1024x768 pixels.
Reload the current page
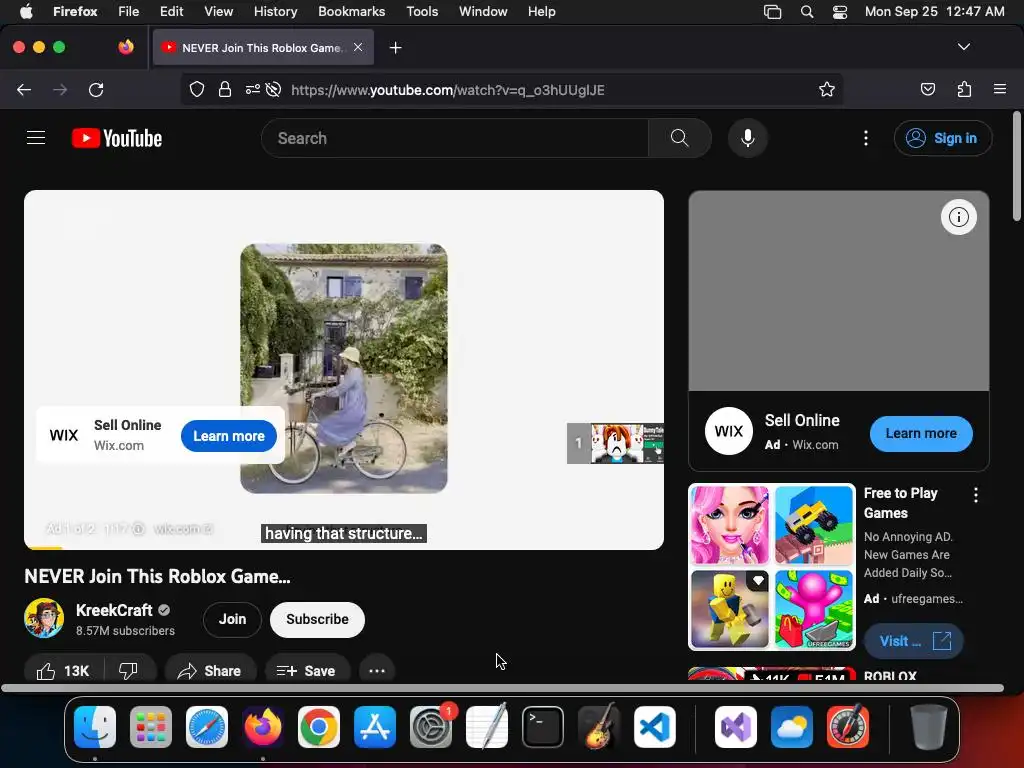click(96, 89)
